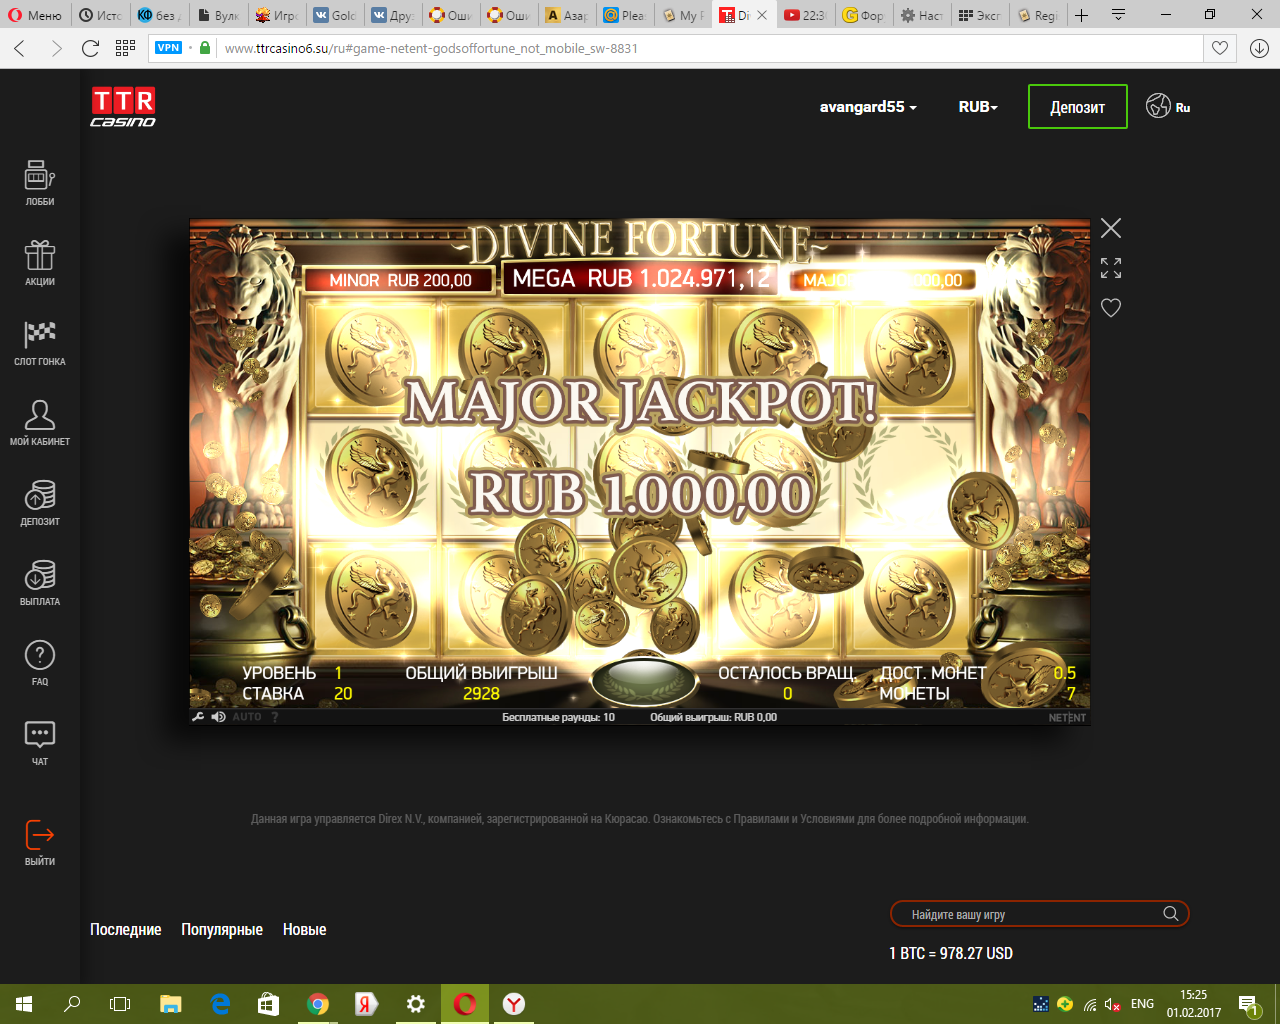Screen dimensions: 1280x1024
Task: Open File Explorer from taskbar
Action: coord(171,1004)
